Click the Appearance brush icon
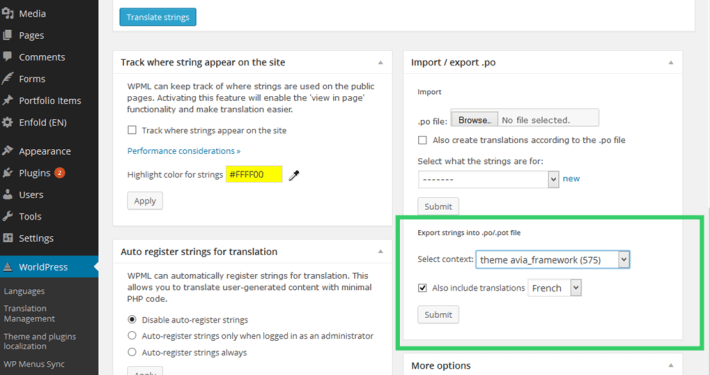Screen dimensions: 710x375 pyautogui.click(x=8, y=151)
